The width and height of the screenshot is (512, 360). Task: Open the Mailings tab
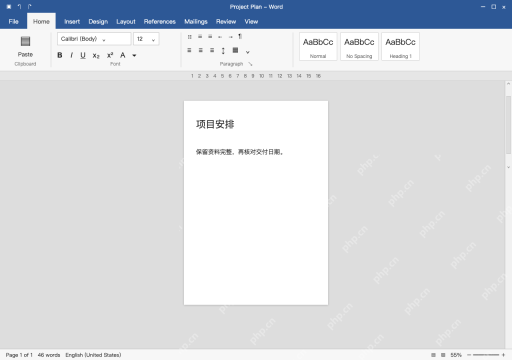196,22
